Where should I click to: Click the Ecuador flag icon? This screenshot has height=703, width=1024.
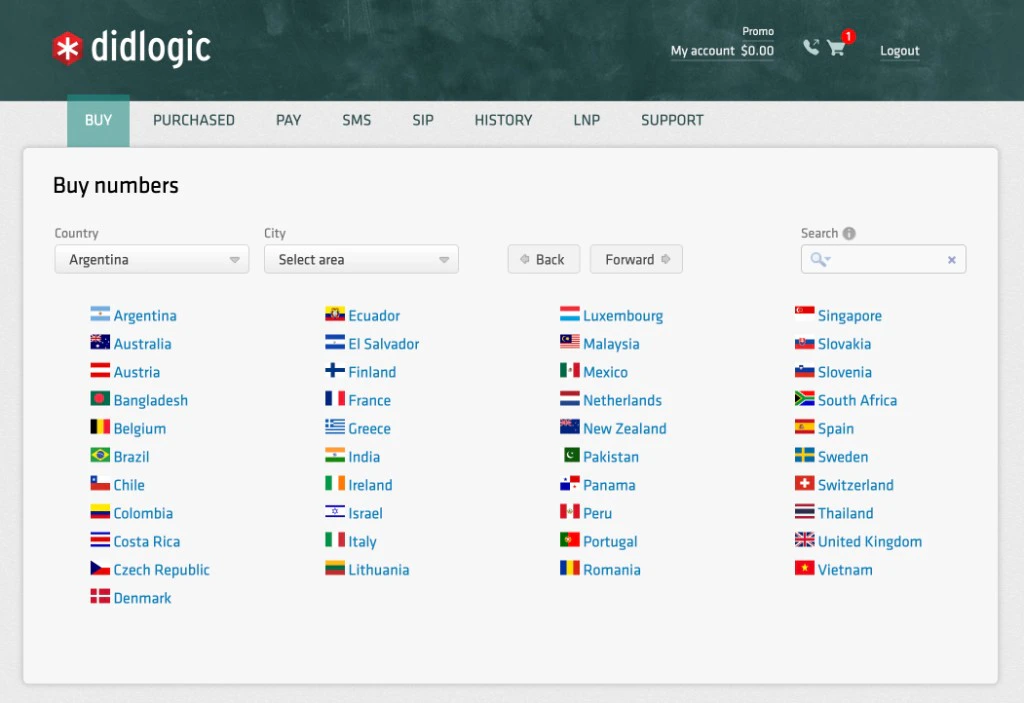click(335, 314)
